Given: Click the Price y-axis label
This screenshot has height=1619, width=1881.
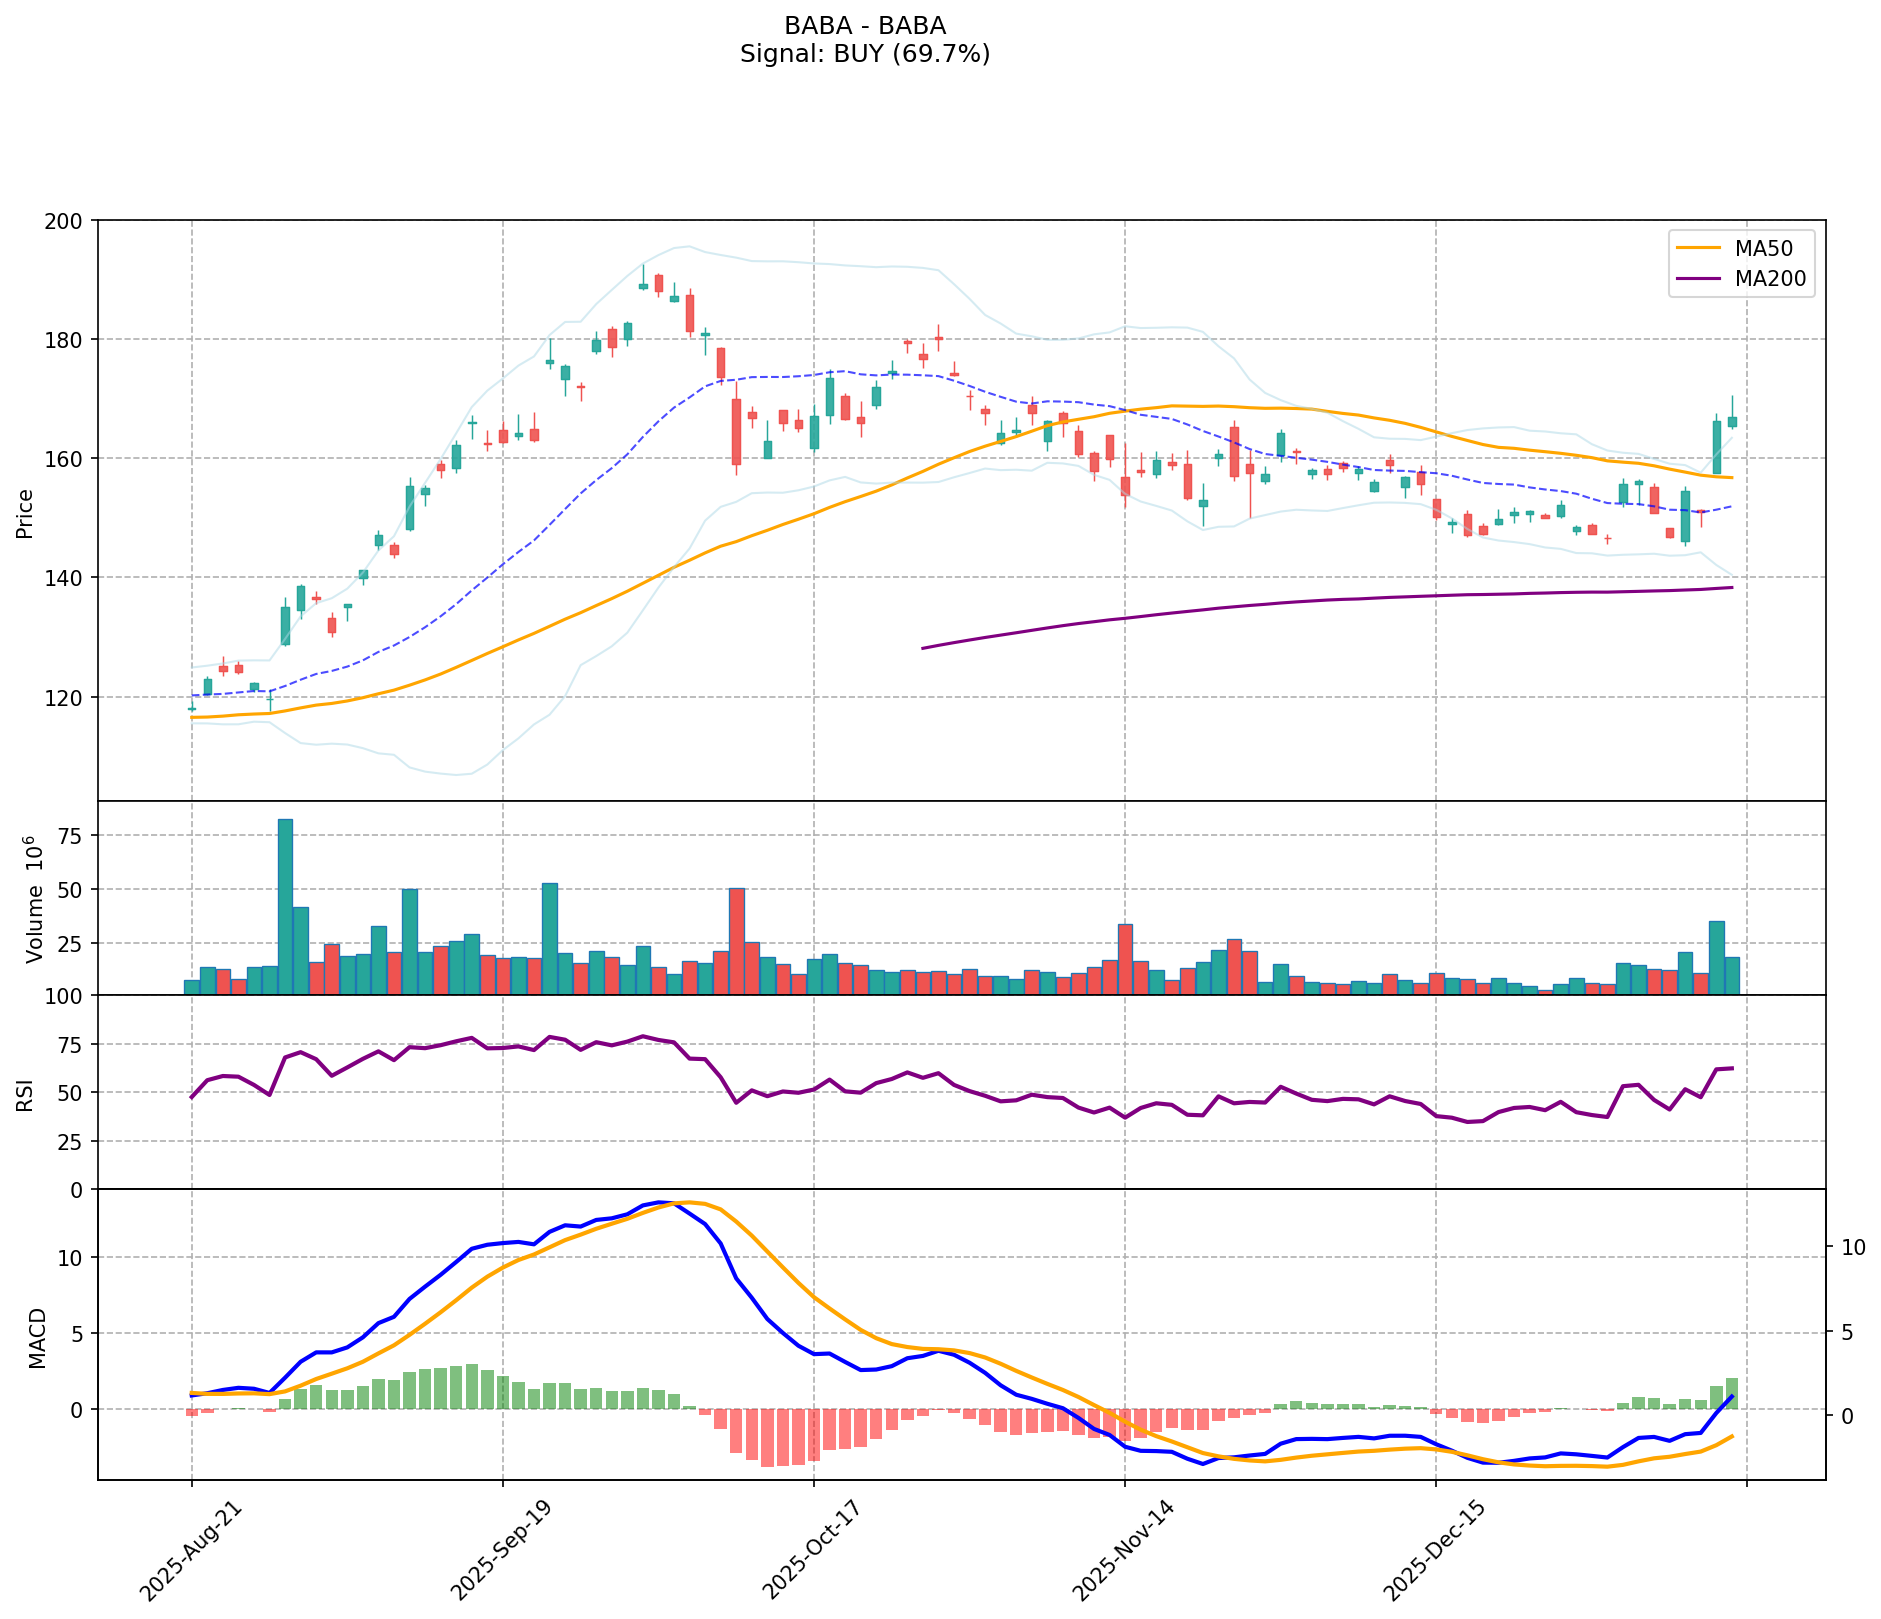Looking at the screenshot, I should pos(25,513).
